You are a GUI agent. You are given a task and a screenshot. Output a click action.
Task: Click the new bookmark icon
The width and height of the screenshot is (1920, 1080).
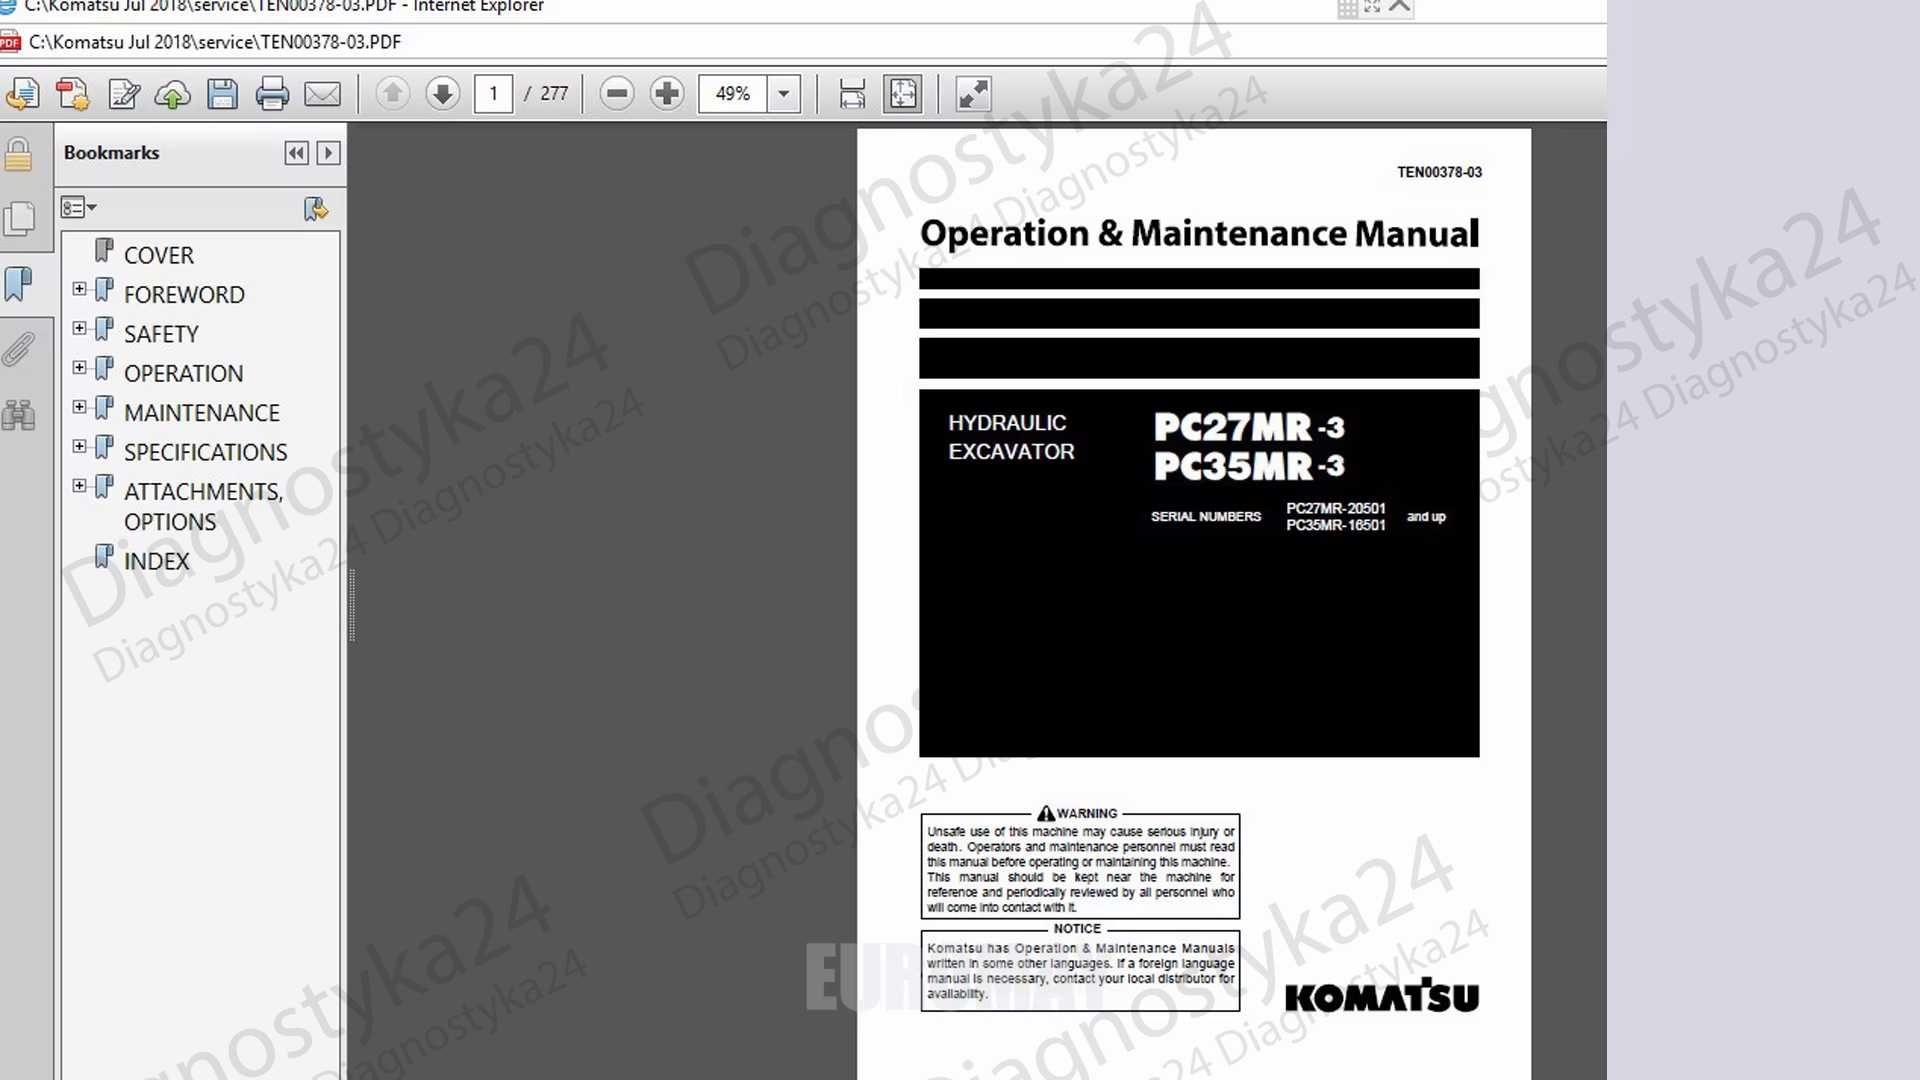pyautogui.click(x=315, y=208)
